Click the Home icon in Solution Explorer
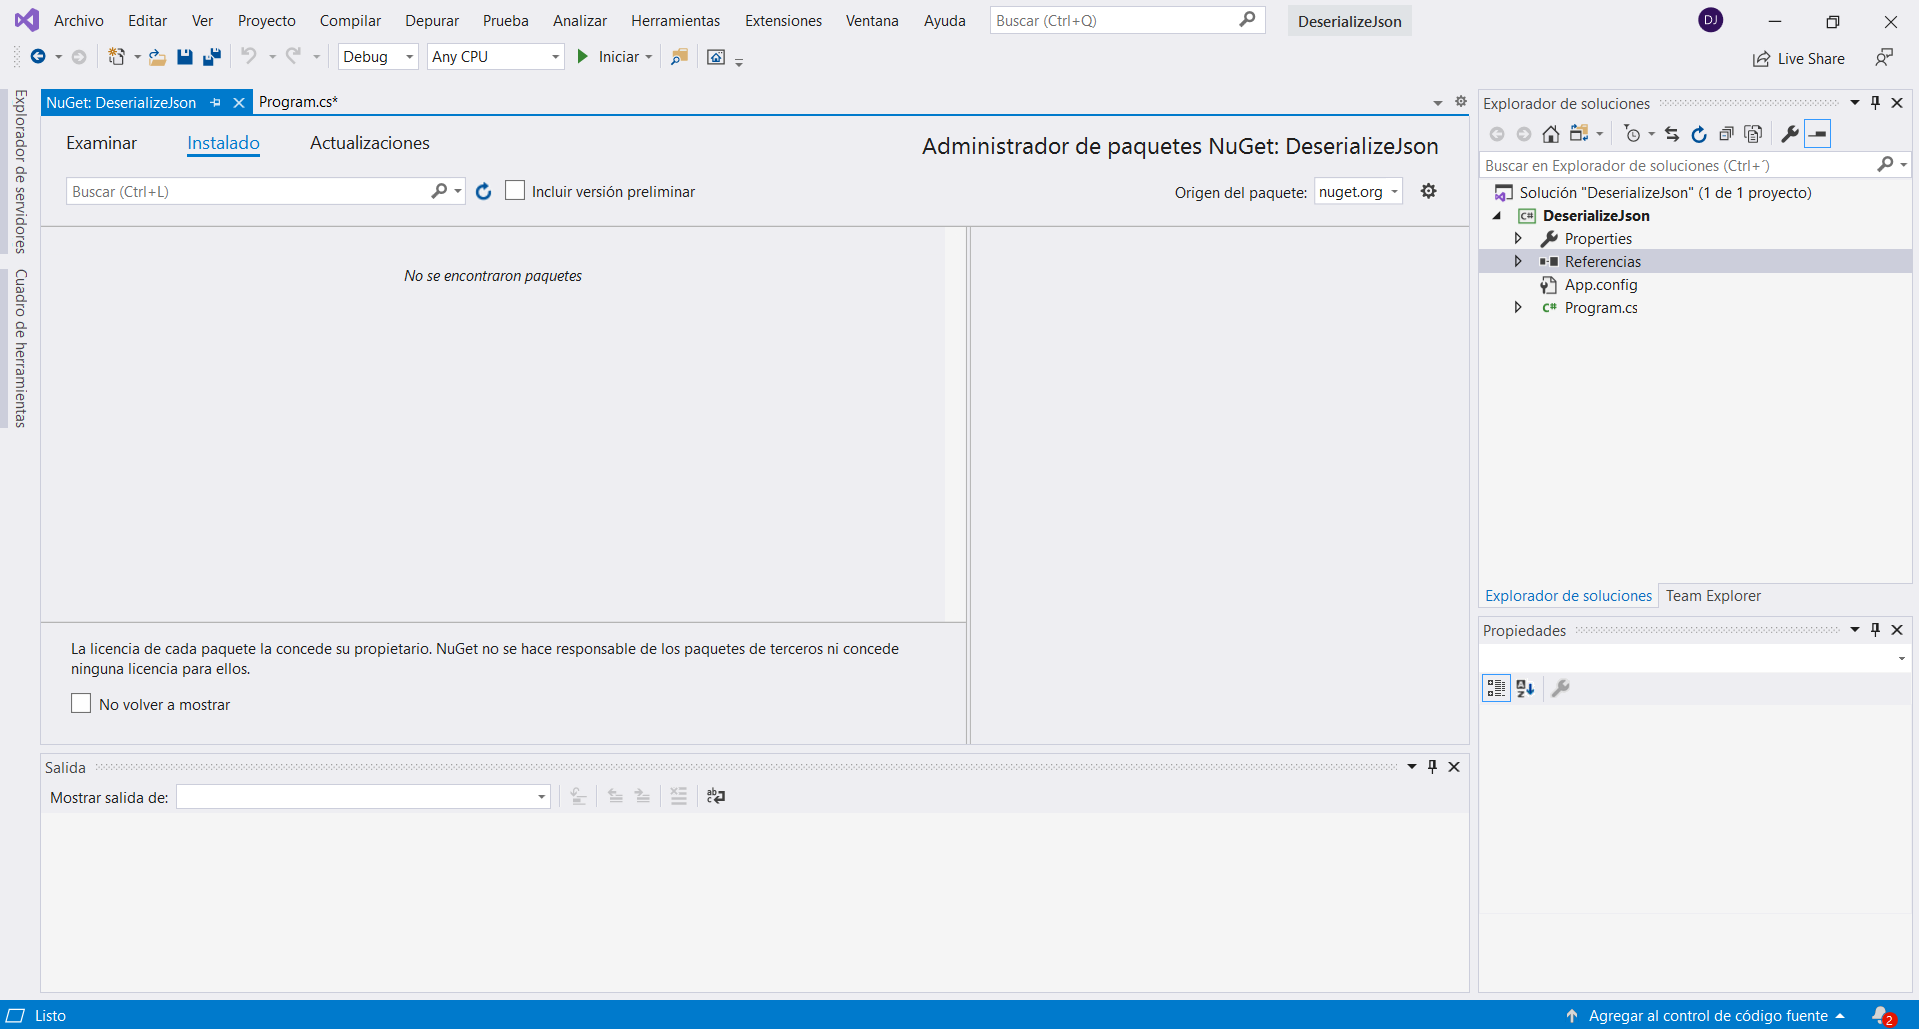 (1550, 134)
